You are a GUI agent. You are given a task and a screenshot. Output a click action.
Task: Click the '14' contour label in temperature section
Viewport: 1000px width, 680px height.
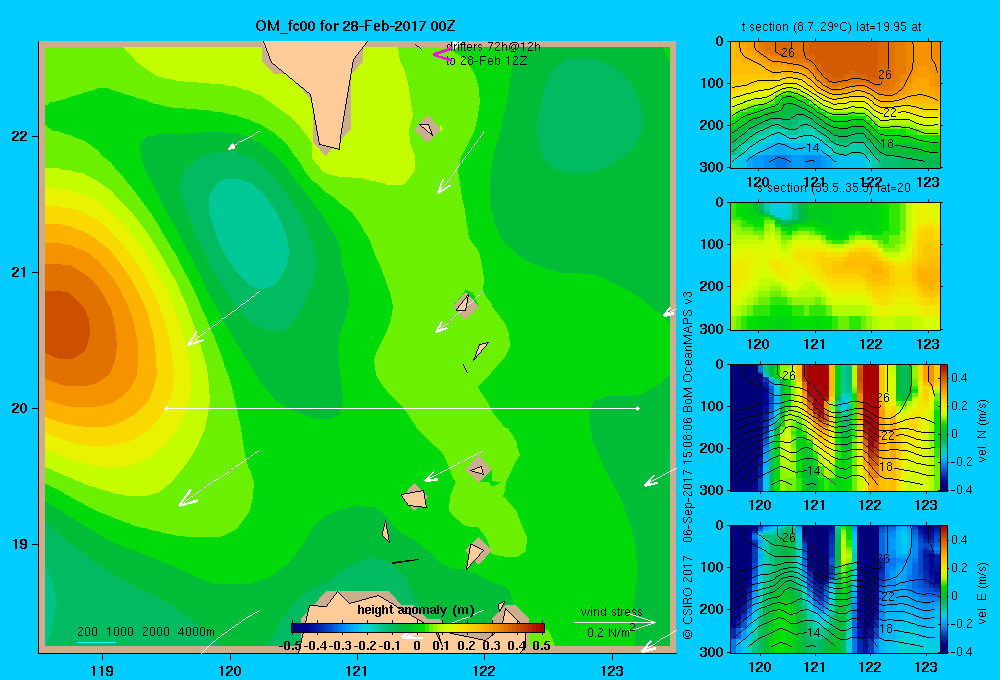tap(812, 148)
